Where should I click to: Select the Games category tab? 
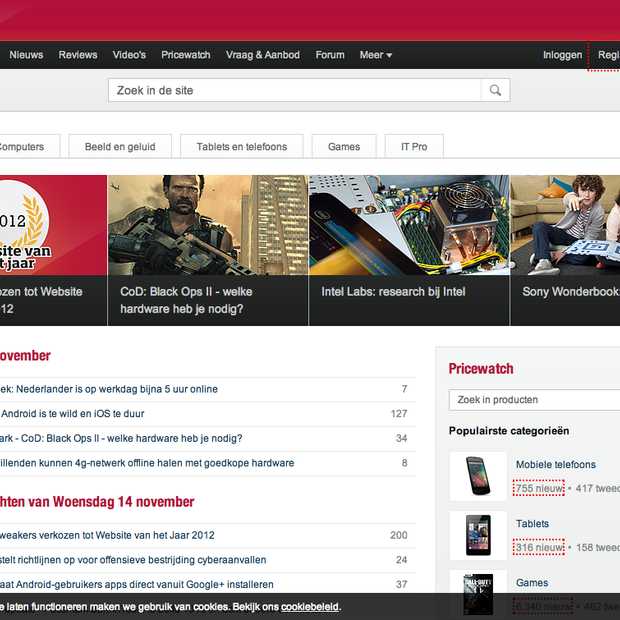click(x=344, y=147)
